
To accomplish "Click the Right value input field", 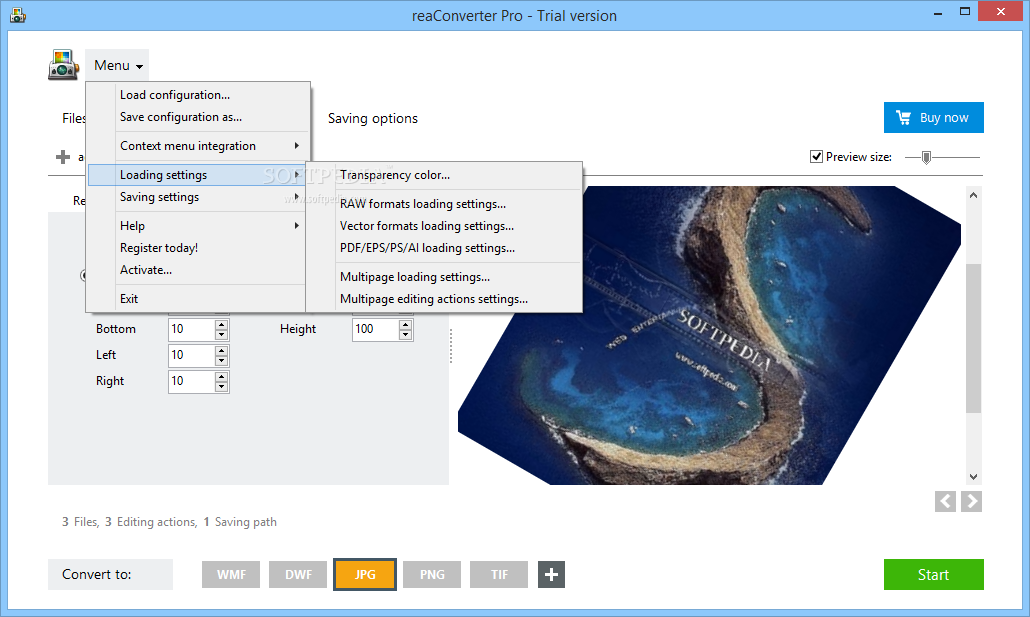I will click(192, 381).
